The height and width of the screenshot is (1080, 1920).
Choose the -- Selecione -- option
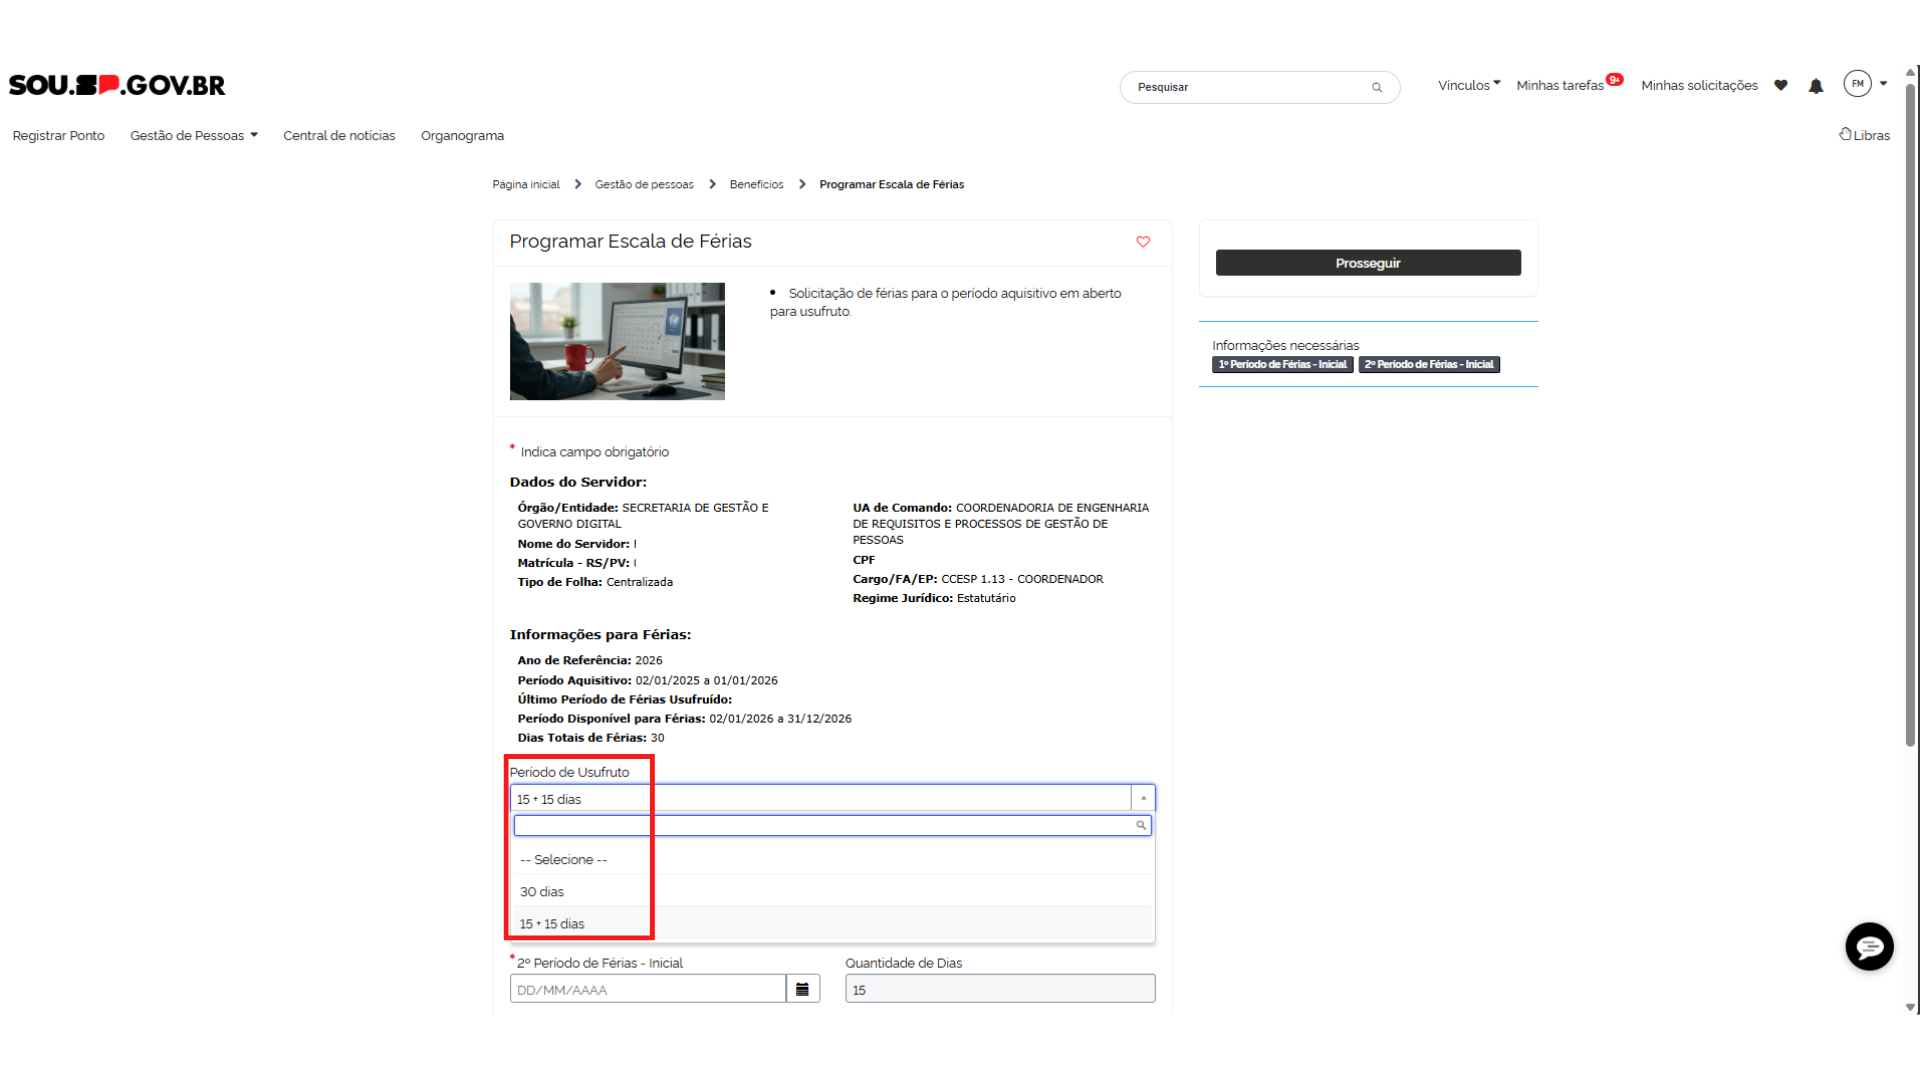(563, 860)
